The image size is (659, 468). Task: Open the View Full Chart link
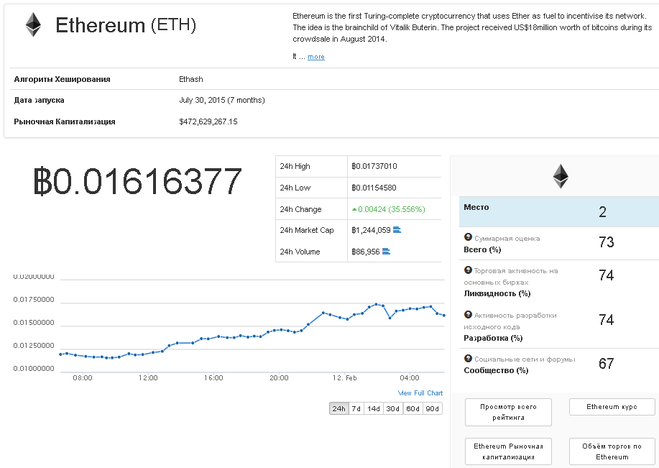(x=420, y=393)
